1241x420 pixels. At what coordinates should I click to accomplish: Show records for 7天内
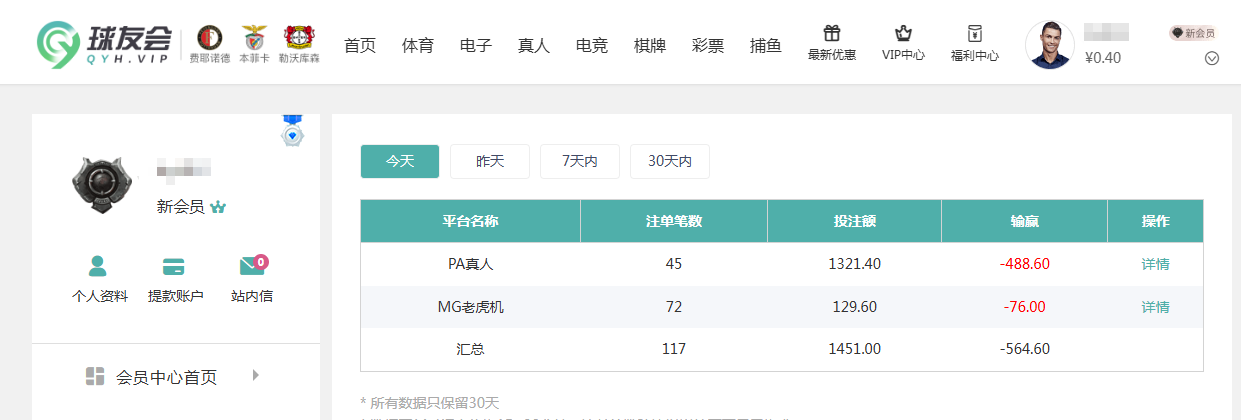pos(580,161)
